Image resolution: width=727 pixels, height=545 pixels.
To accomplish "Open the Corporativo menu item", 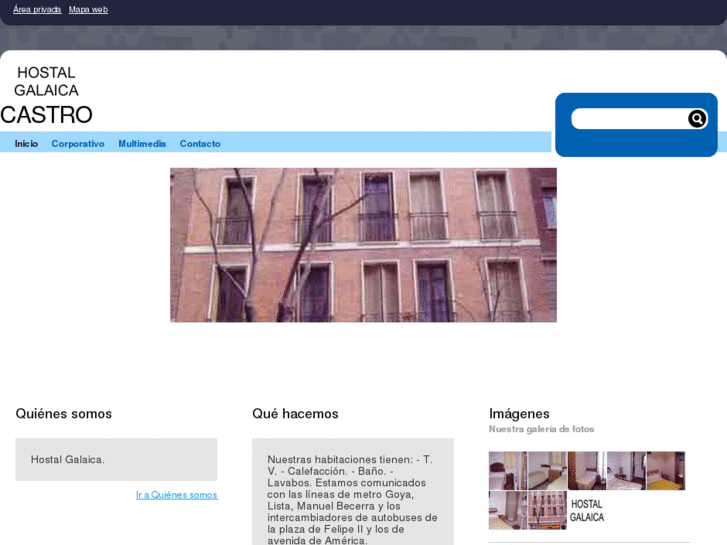I will coord(78,144).
